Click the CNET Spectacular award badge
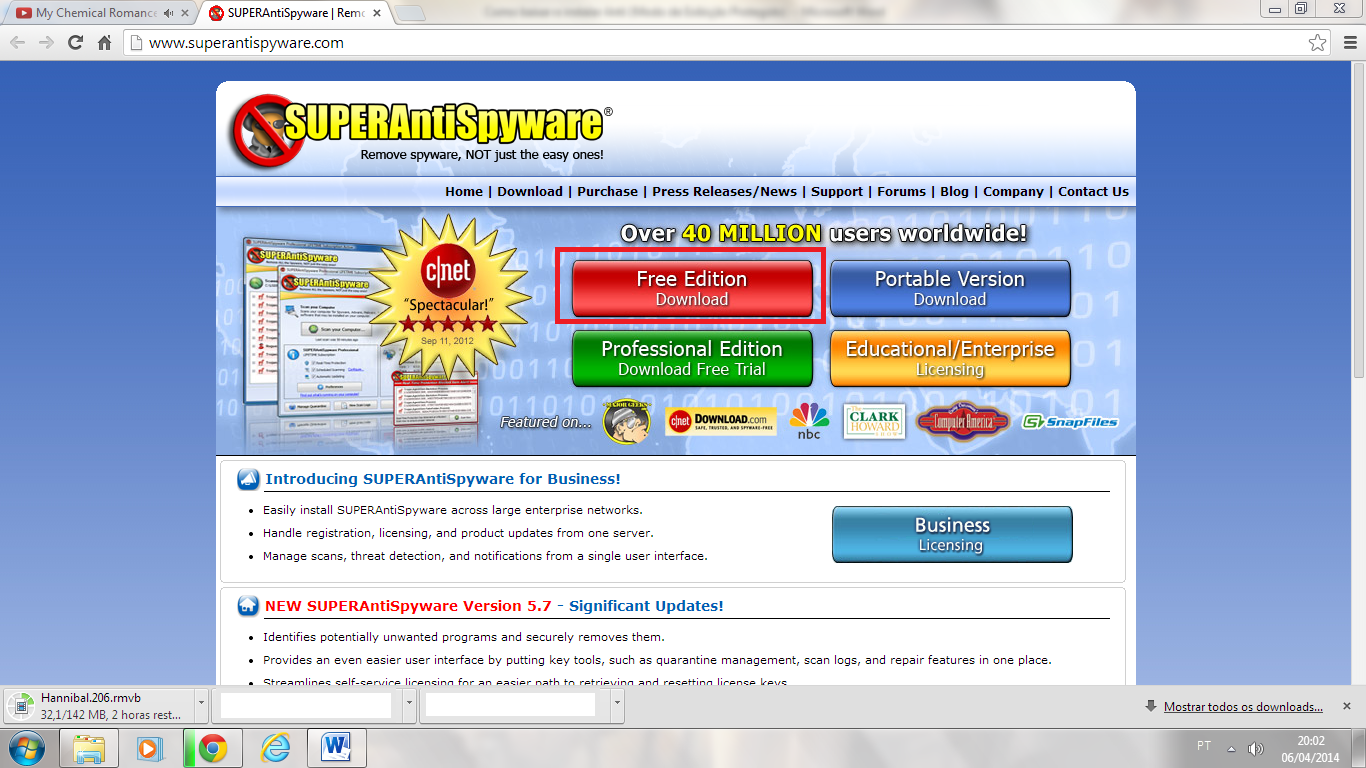 [x=446, y=296]
